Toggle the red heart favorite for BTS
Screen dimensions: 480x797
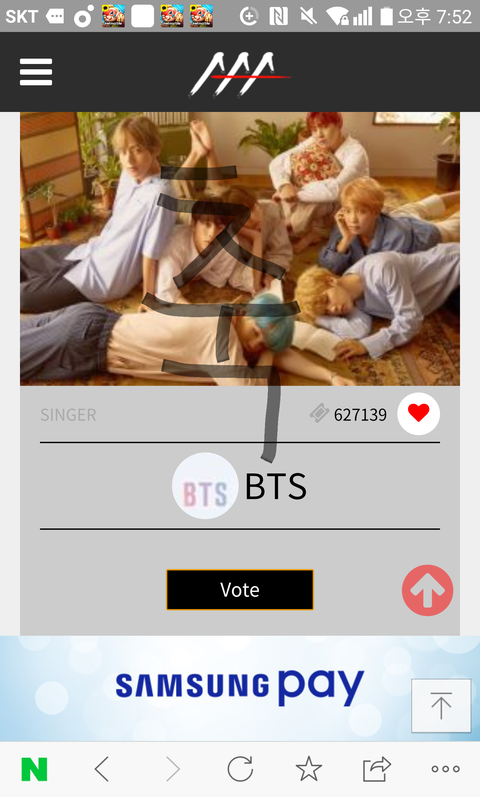[418, 414]
